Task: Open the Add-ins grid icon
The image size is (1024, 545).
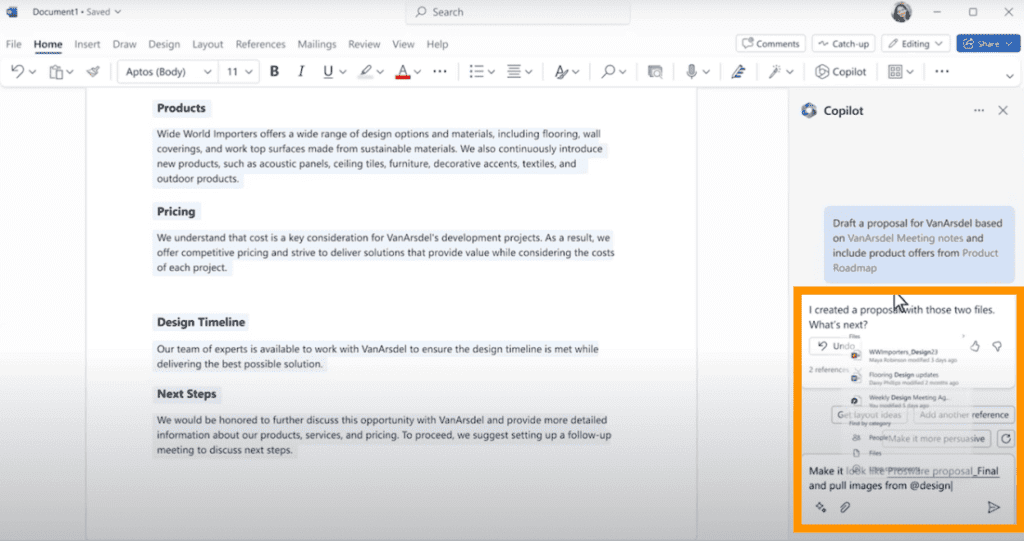Action: point(895,72)
